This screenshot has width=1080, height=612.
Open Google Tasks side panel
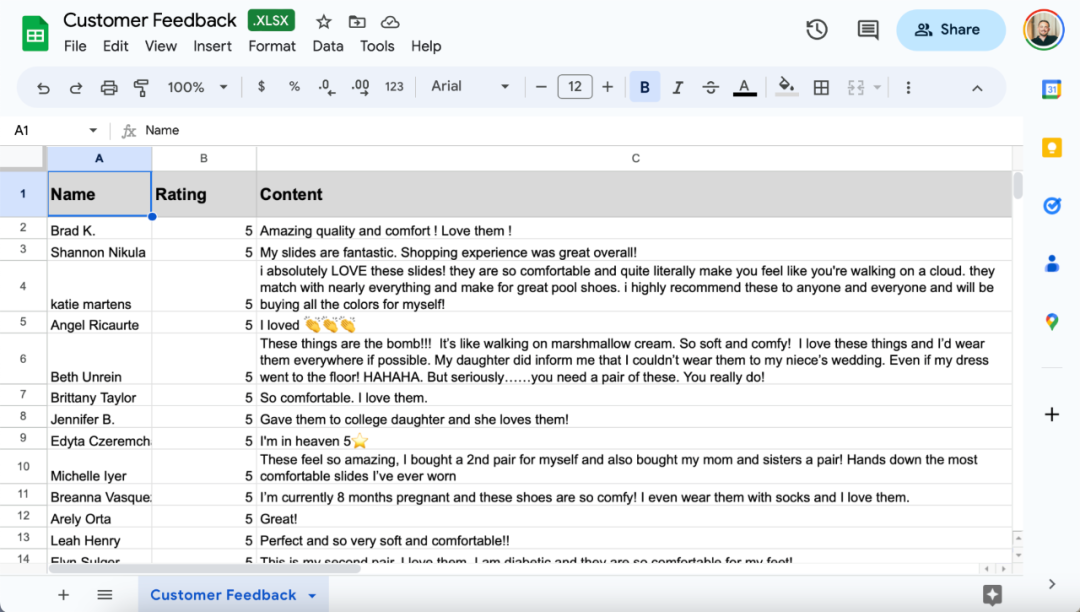1052,205
